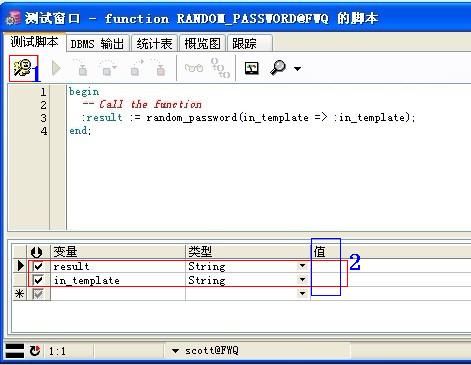Click the empty variable name cell in the new row
Screen dimensions: 471x365
coord(118,294)
